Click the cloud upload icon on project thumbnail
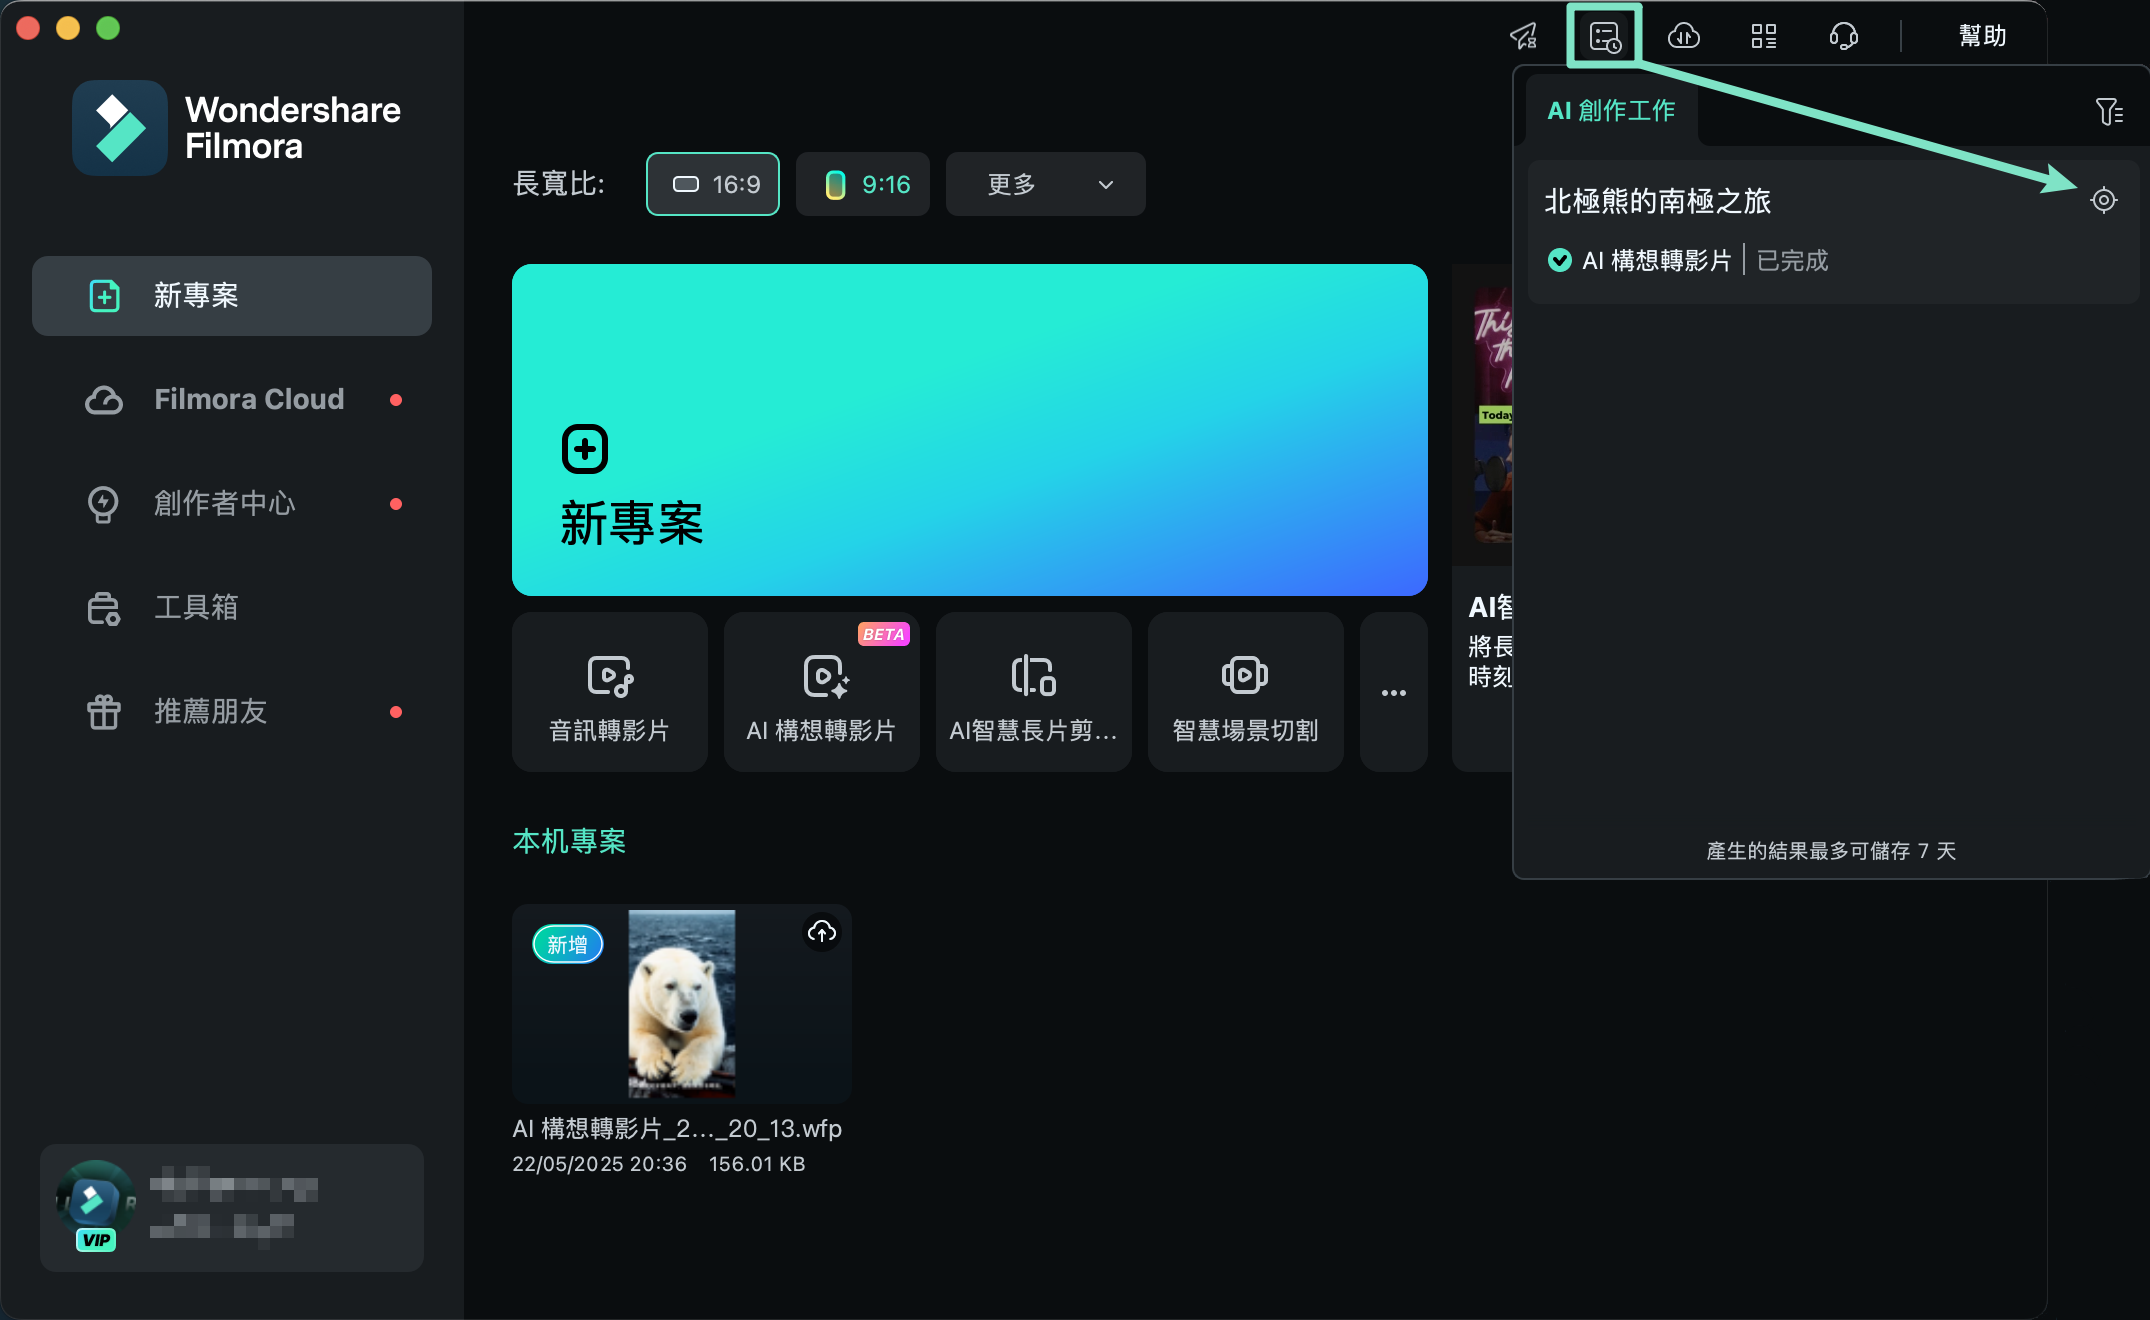 pos(822,932)
